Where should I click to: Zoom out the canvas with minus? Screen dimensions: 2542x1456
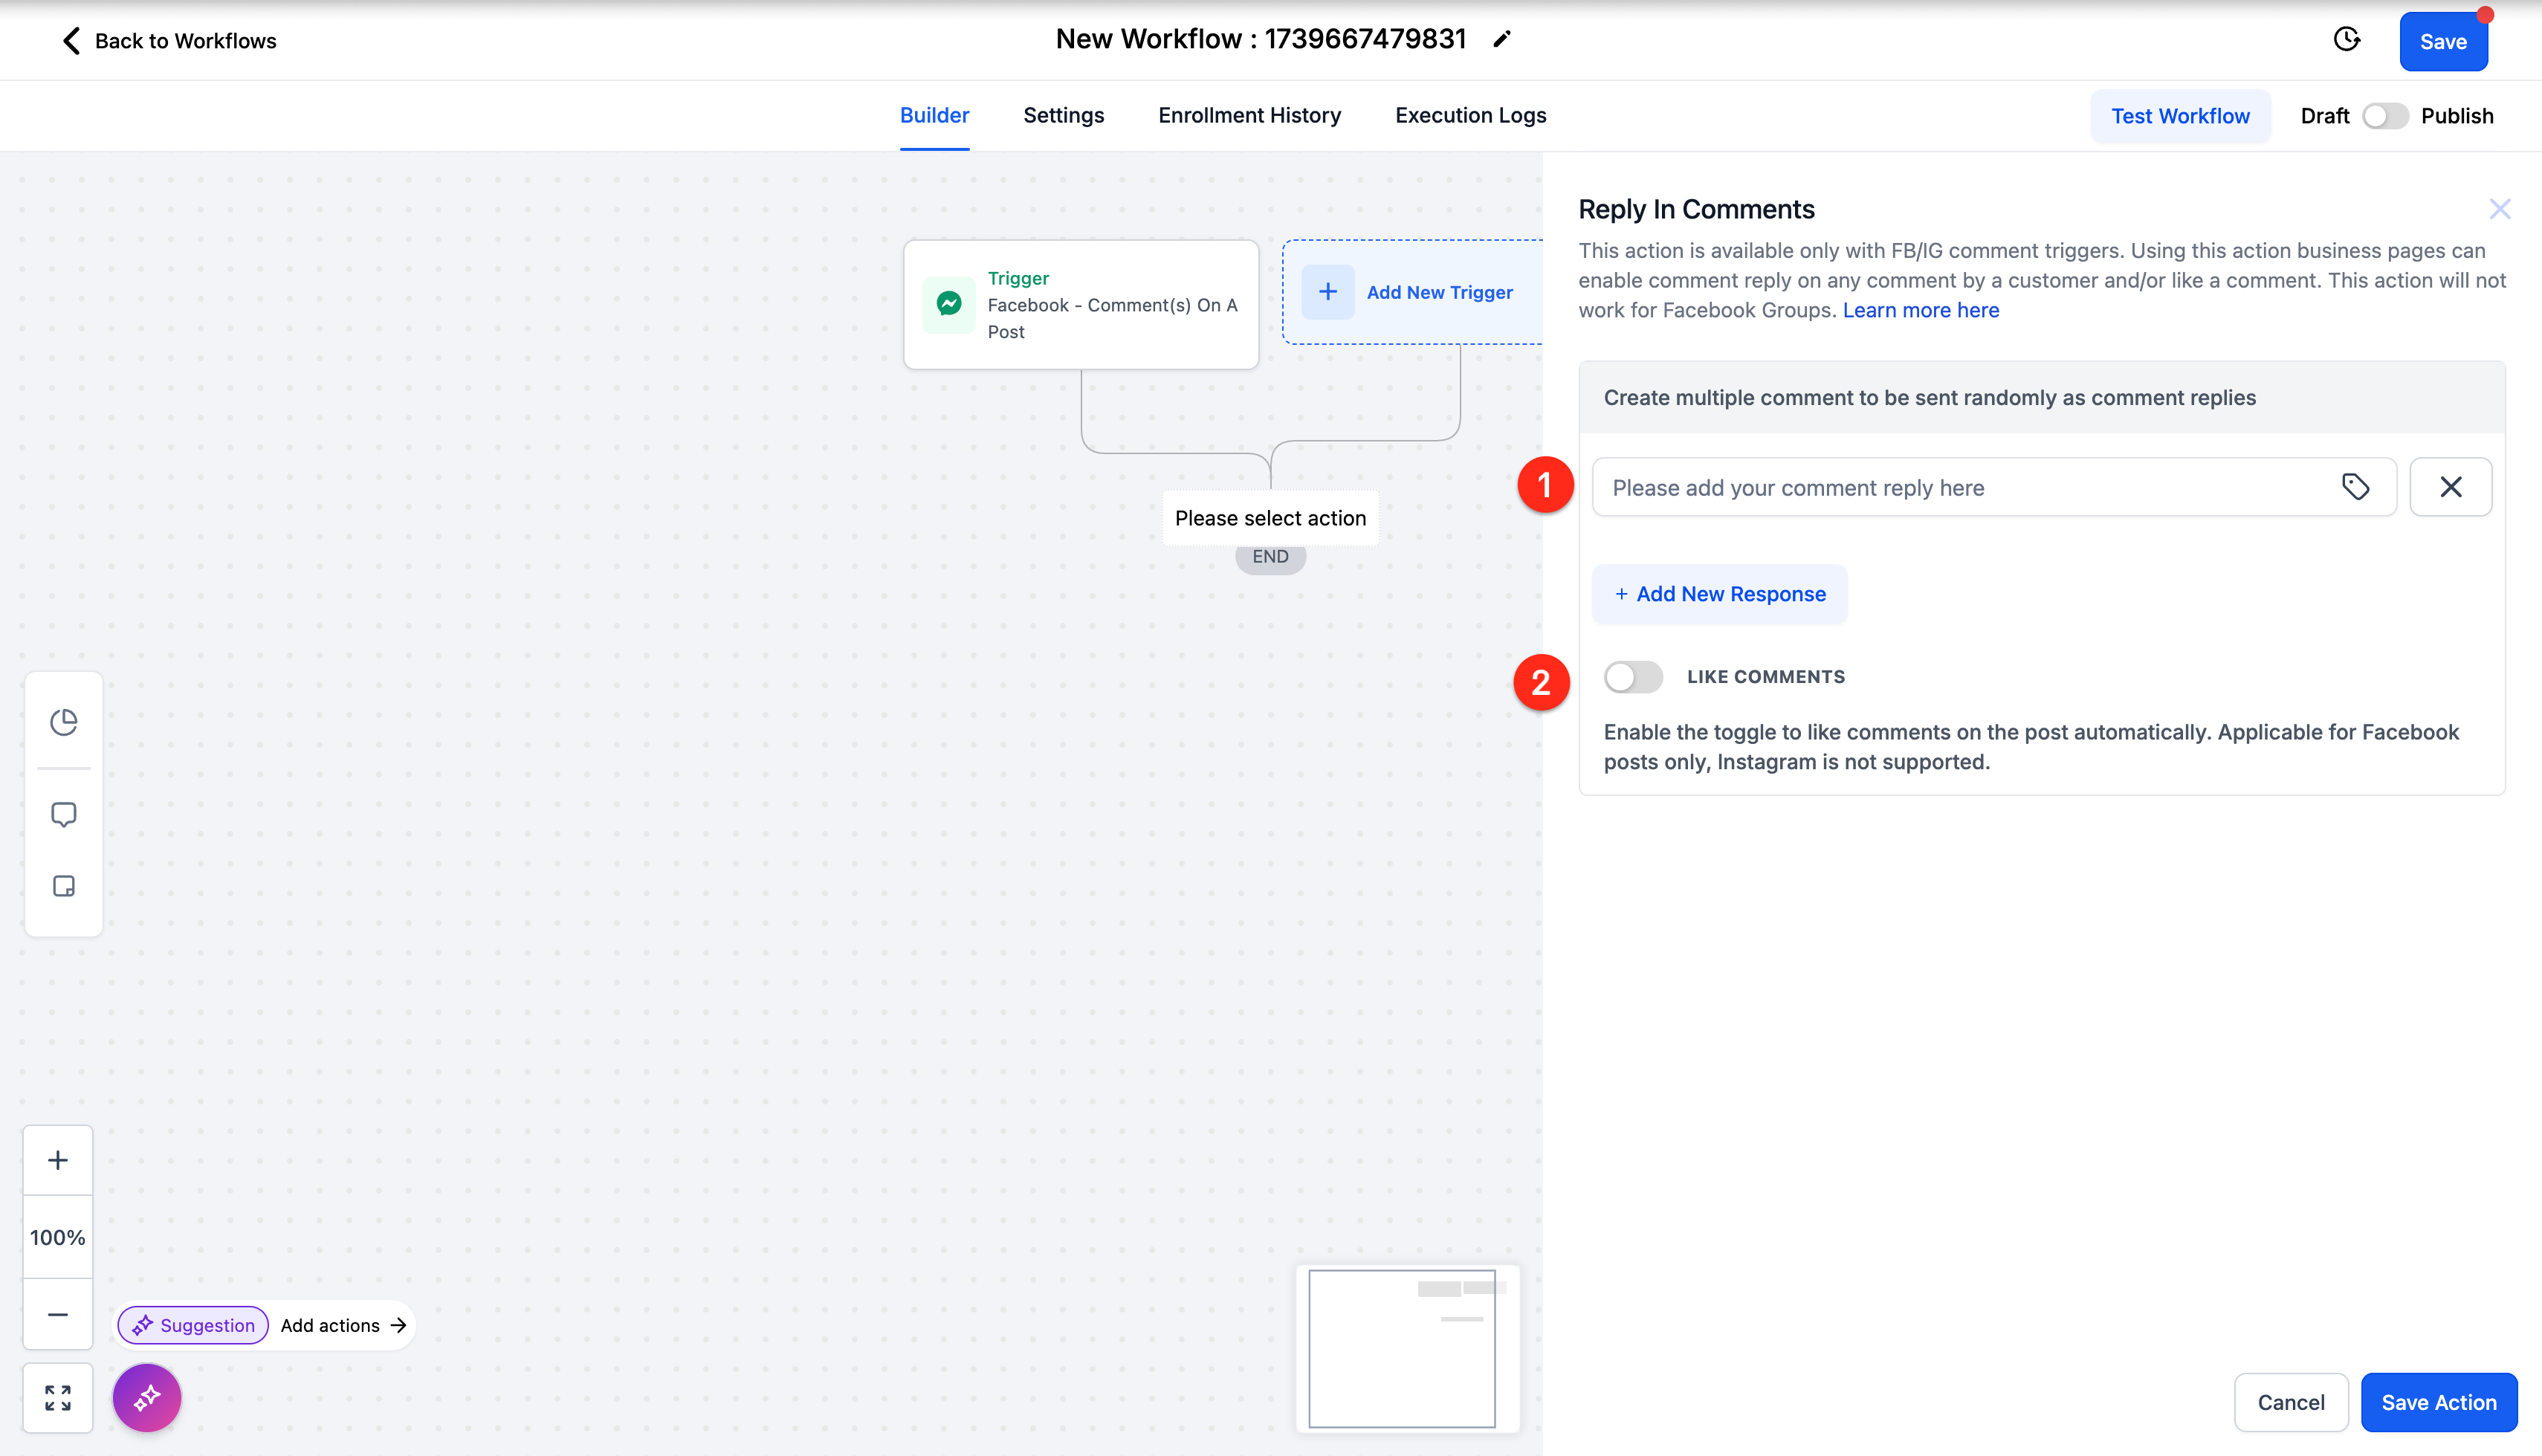point(58,1314)
